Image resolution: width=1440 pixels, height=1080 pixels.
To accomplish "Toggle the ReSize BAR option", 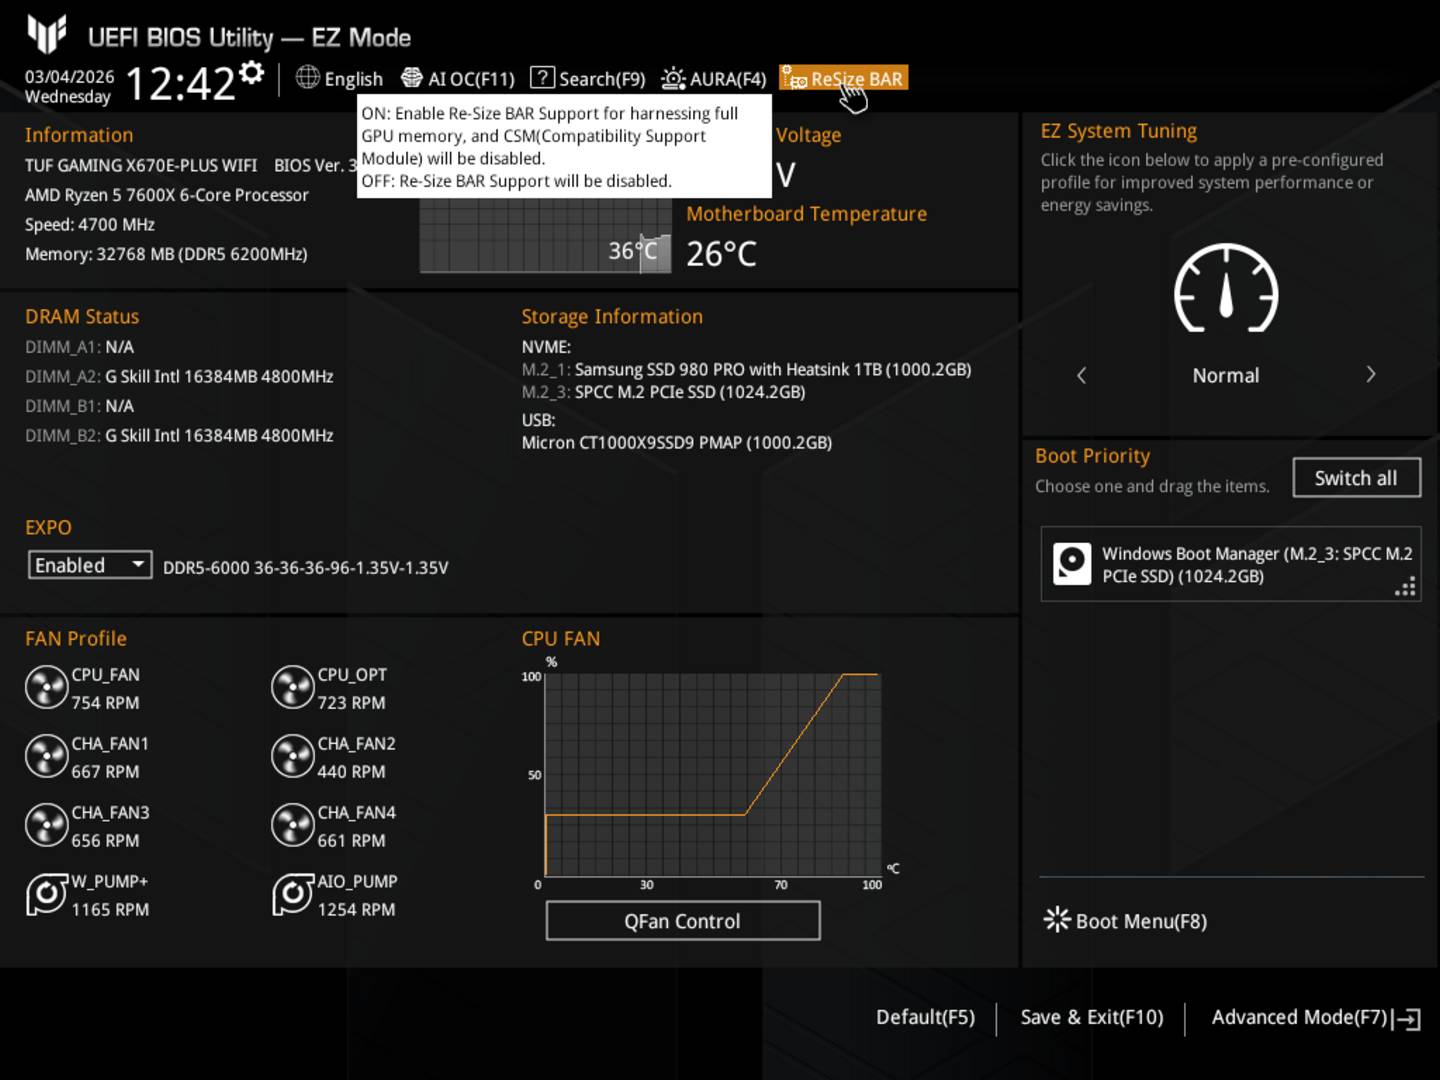I will (x=845, y=79).
